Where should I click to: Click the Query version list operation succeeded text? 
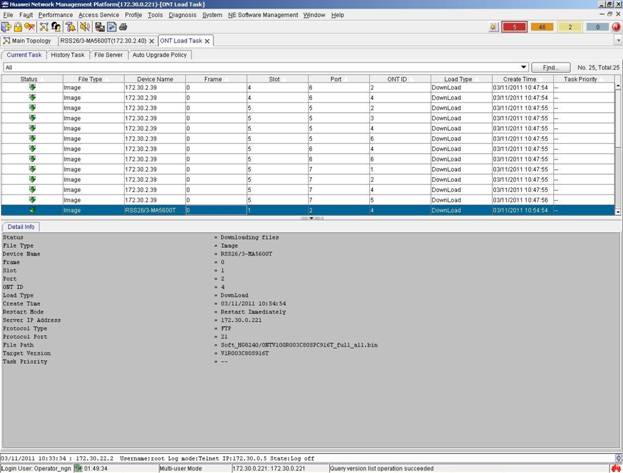[381, 469]
